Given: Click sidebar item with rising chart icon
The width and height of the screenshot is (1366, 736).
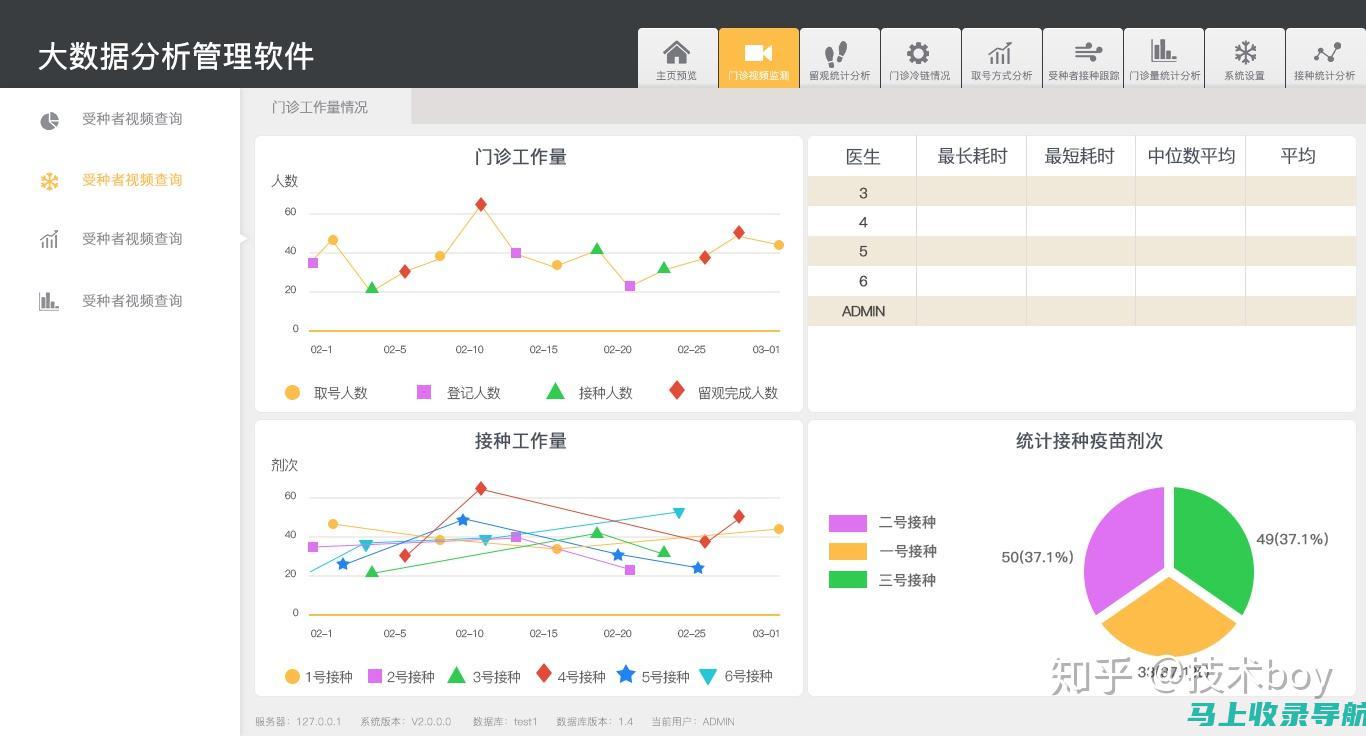Looking at the screenshot, I should pyautogui.click(x=110, y=240).
